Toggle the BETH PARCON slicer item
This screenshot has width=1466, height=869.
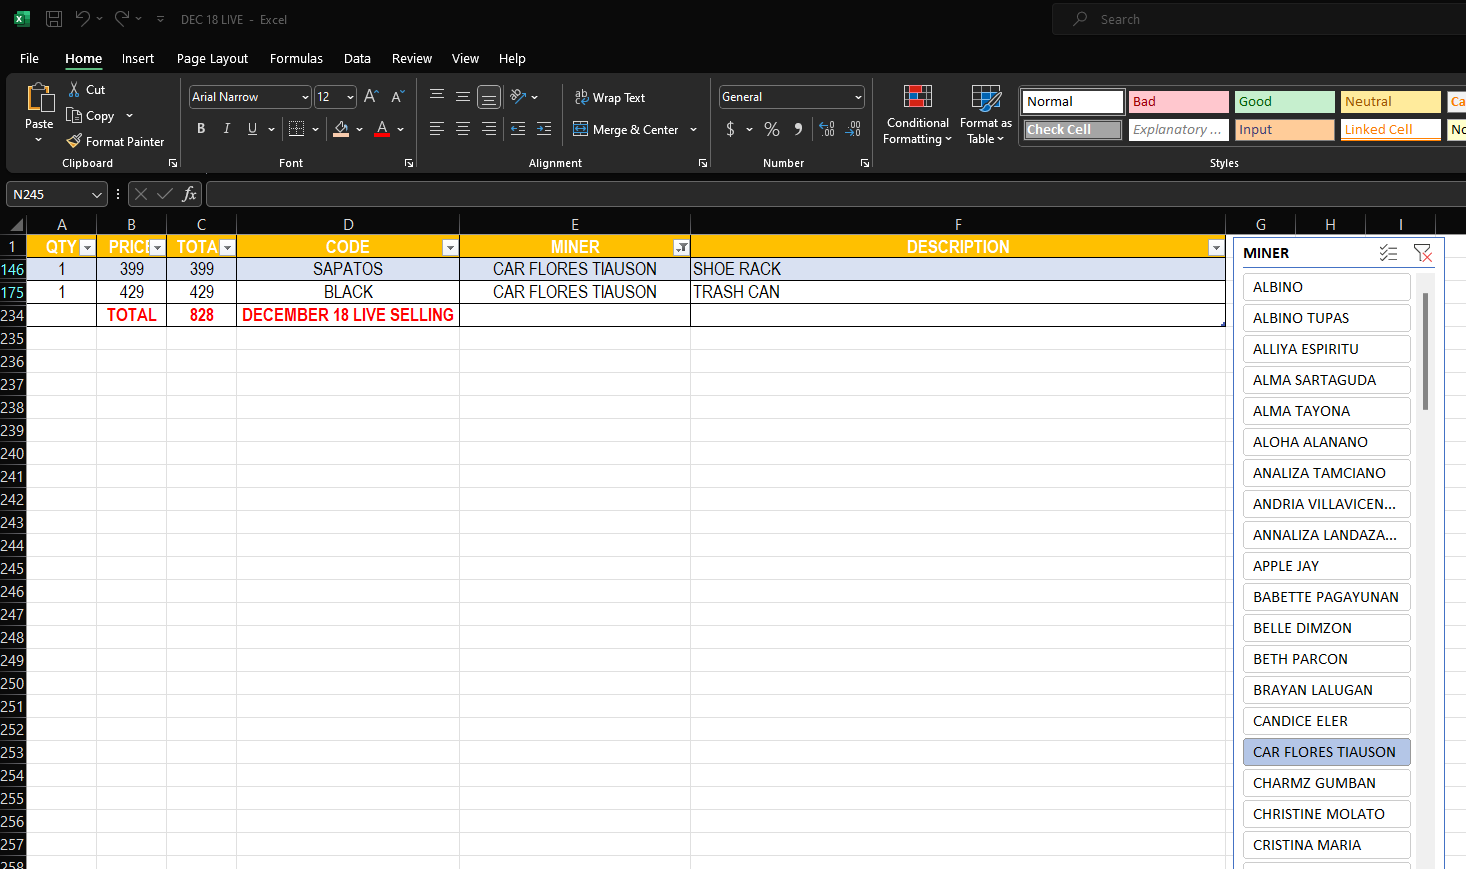tap(1326, 659)
